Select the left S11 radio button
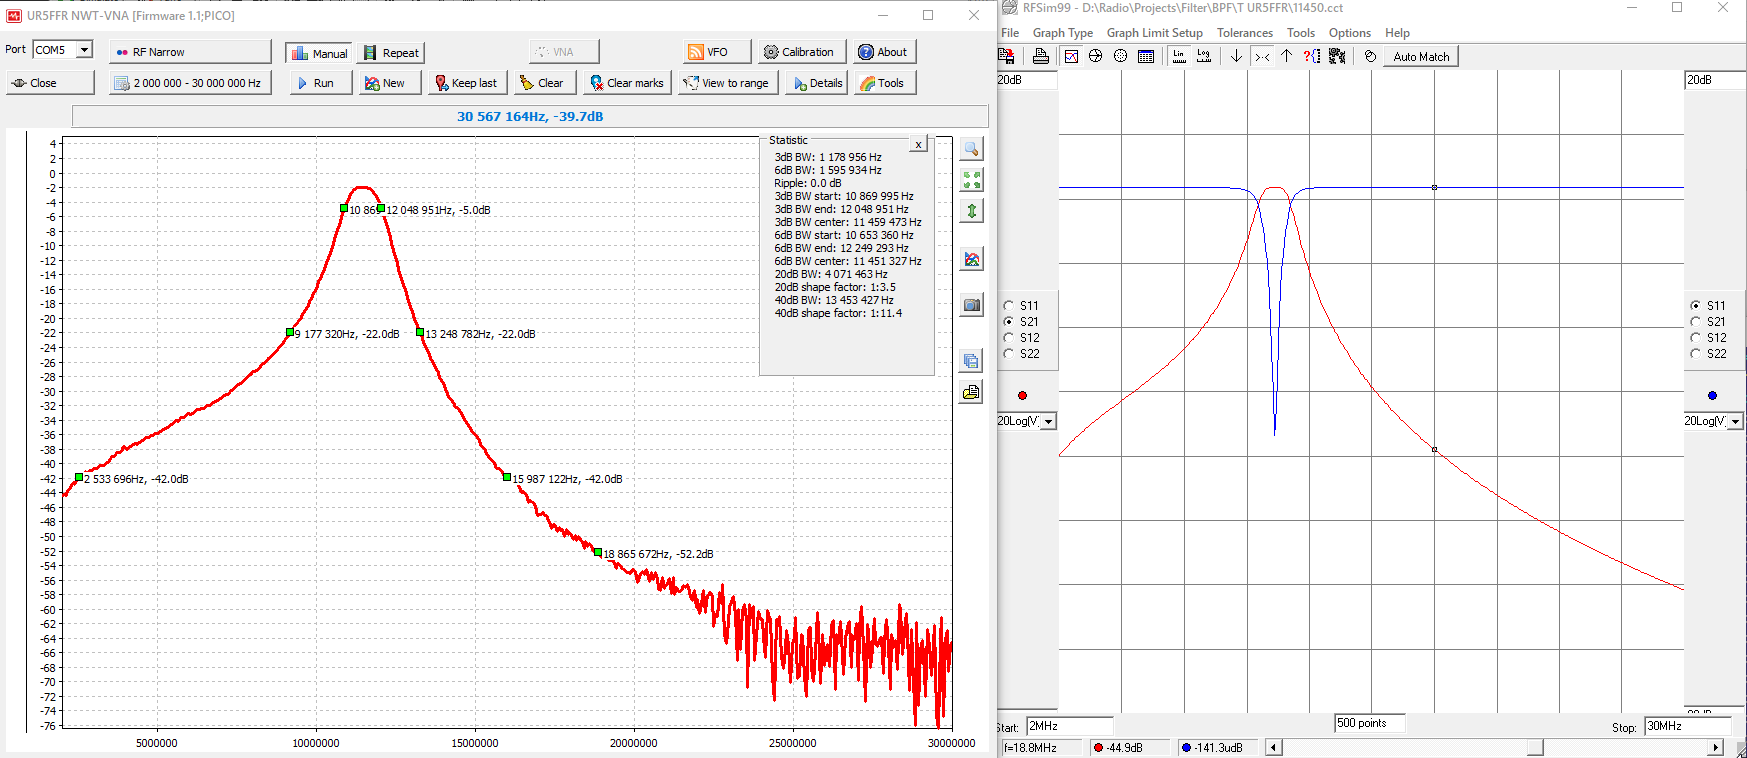This screenshot has width=1747, height=758. 1009,306
